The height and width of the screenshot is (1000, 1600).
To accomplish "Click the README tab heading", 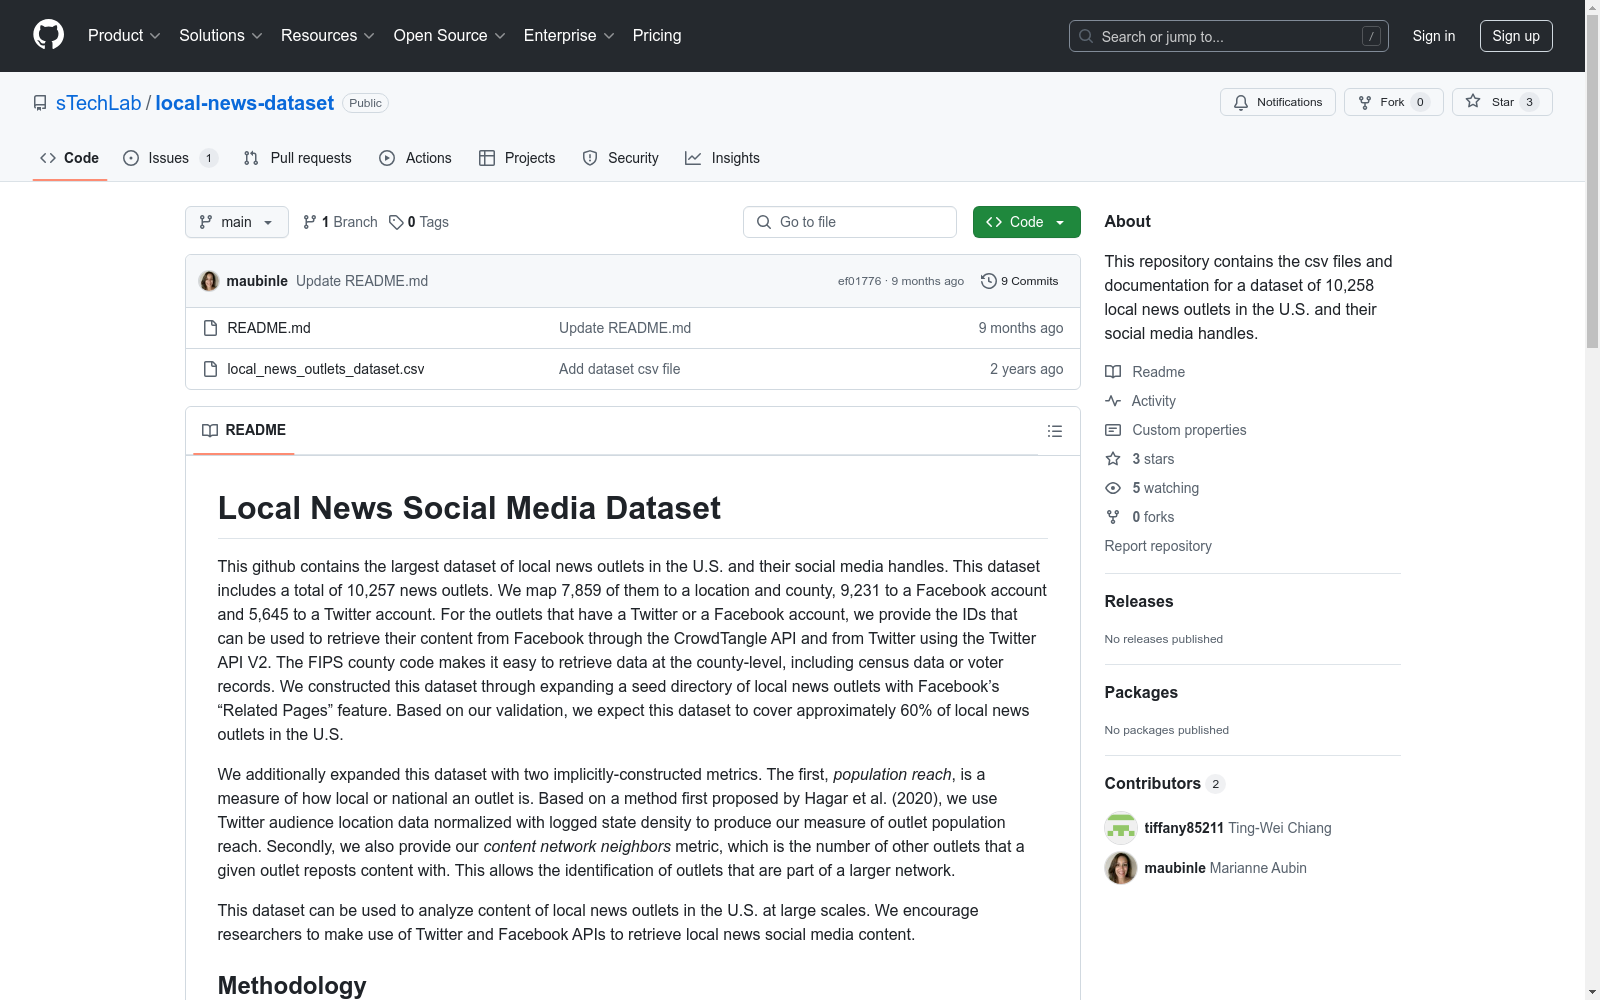I will click(x=244, y=430).
